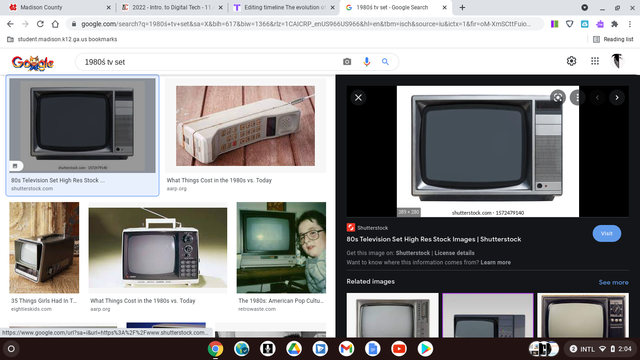Search inside image with Lens icon
This screenshot has width=640, height=360.
coord(558,98)
